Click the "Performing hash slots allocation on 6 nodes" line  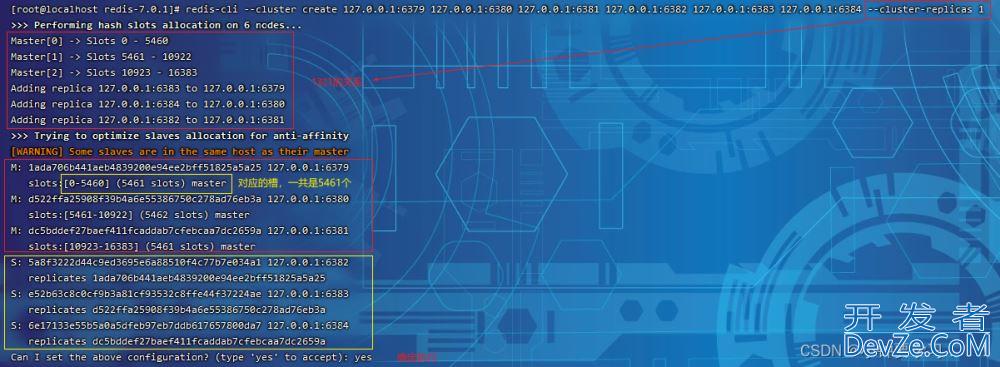[157, 26]
